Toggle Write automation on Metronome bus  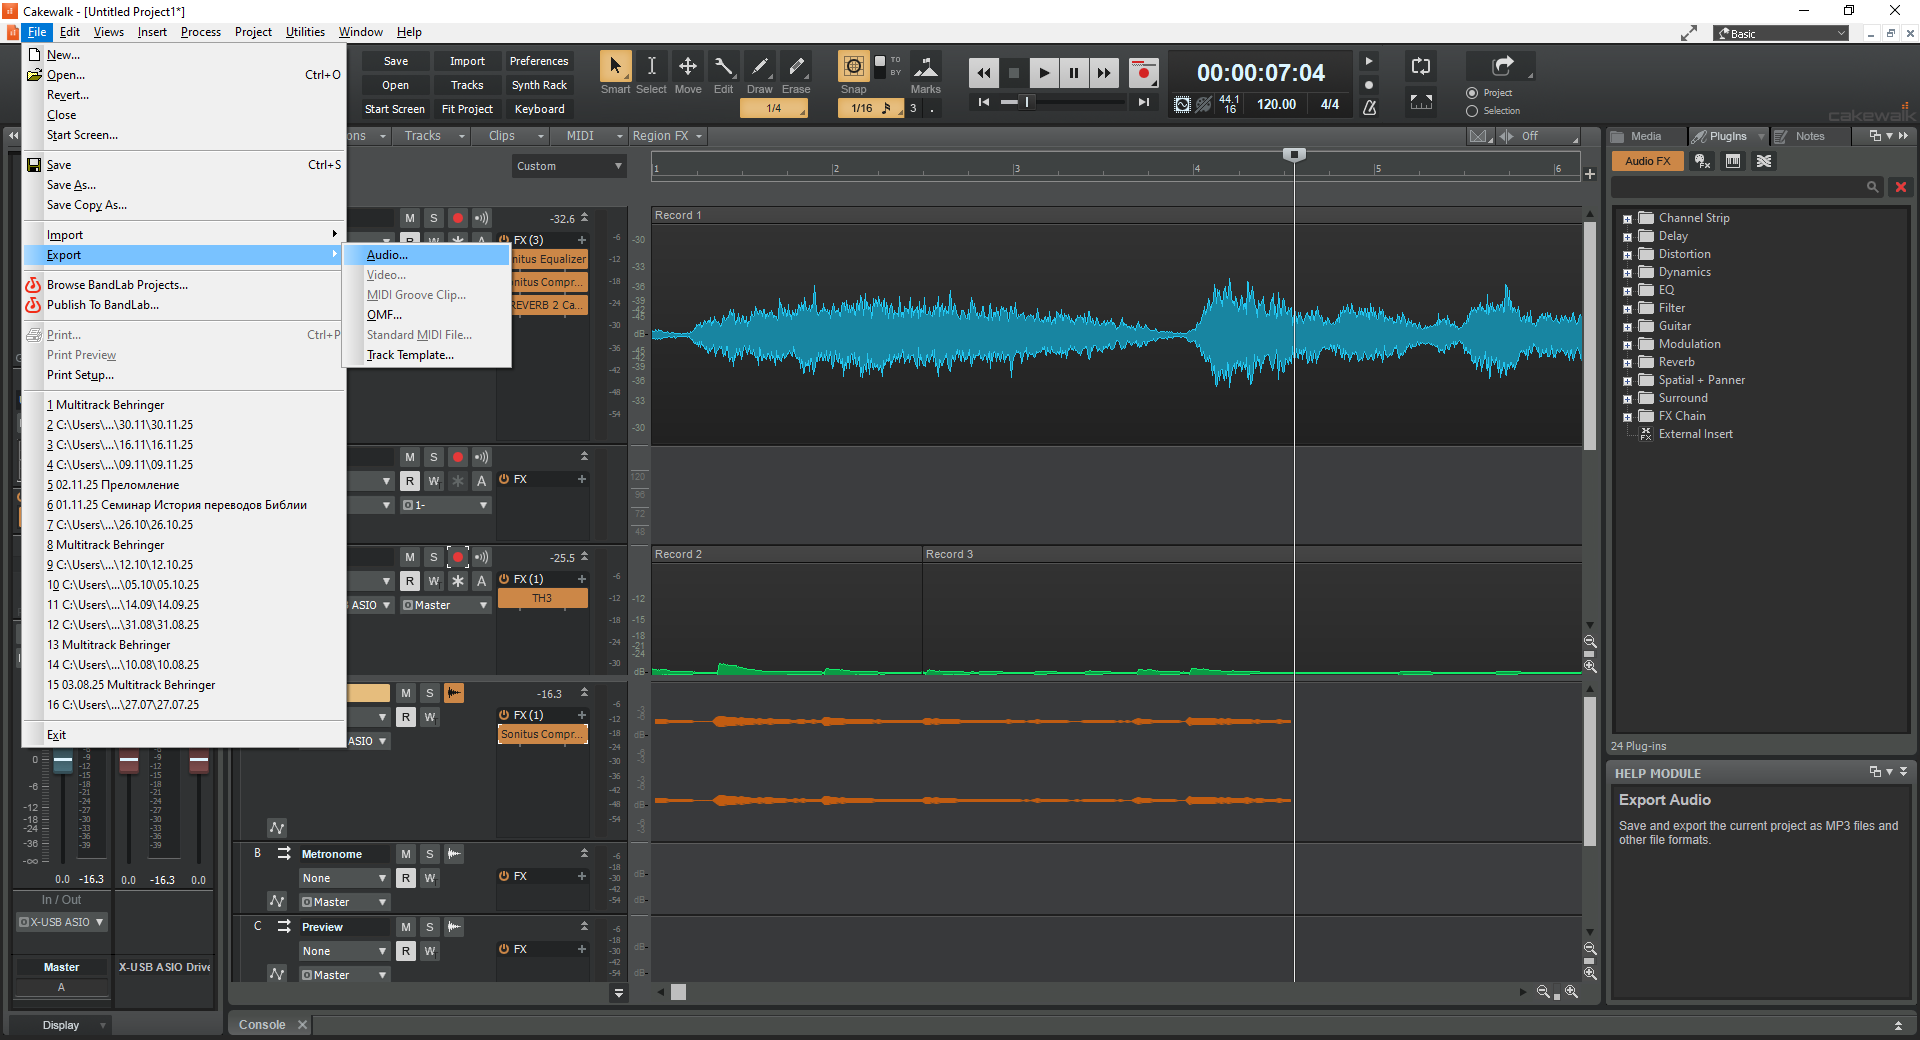430,878
